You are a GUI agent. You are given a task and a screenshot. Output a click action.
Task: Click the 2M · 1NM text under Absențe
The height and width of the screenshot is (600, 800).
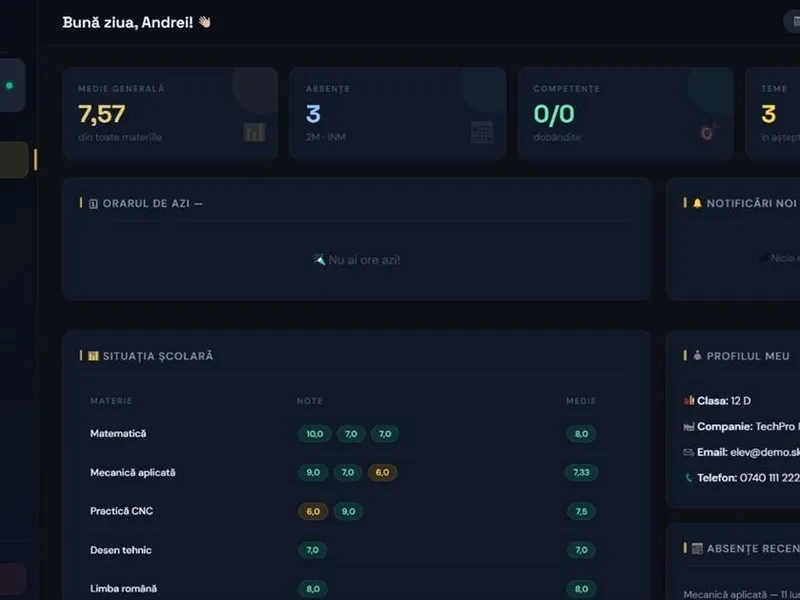(326, 137)
